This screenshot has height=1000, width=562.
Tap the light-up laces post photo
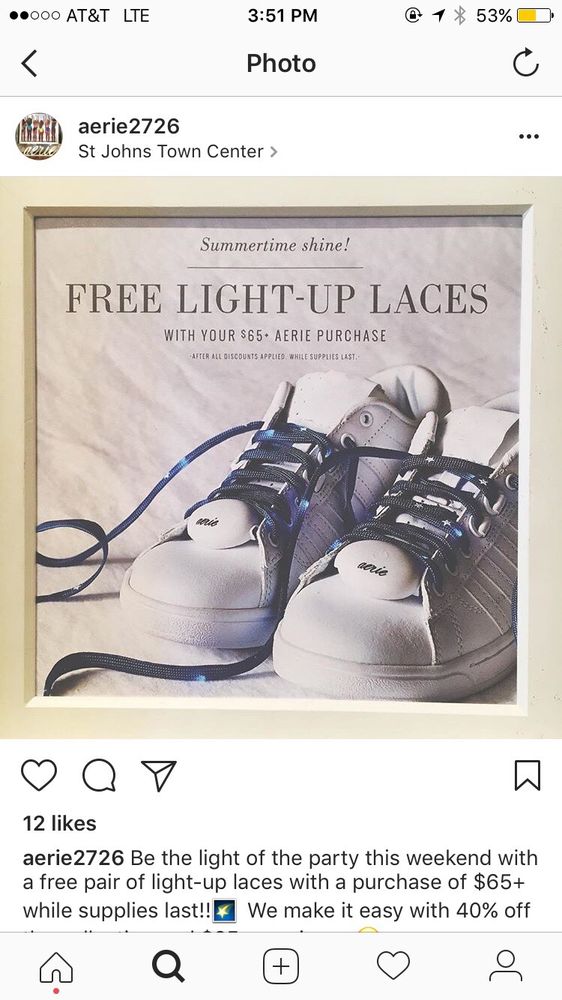tap(281, 457)
